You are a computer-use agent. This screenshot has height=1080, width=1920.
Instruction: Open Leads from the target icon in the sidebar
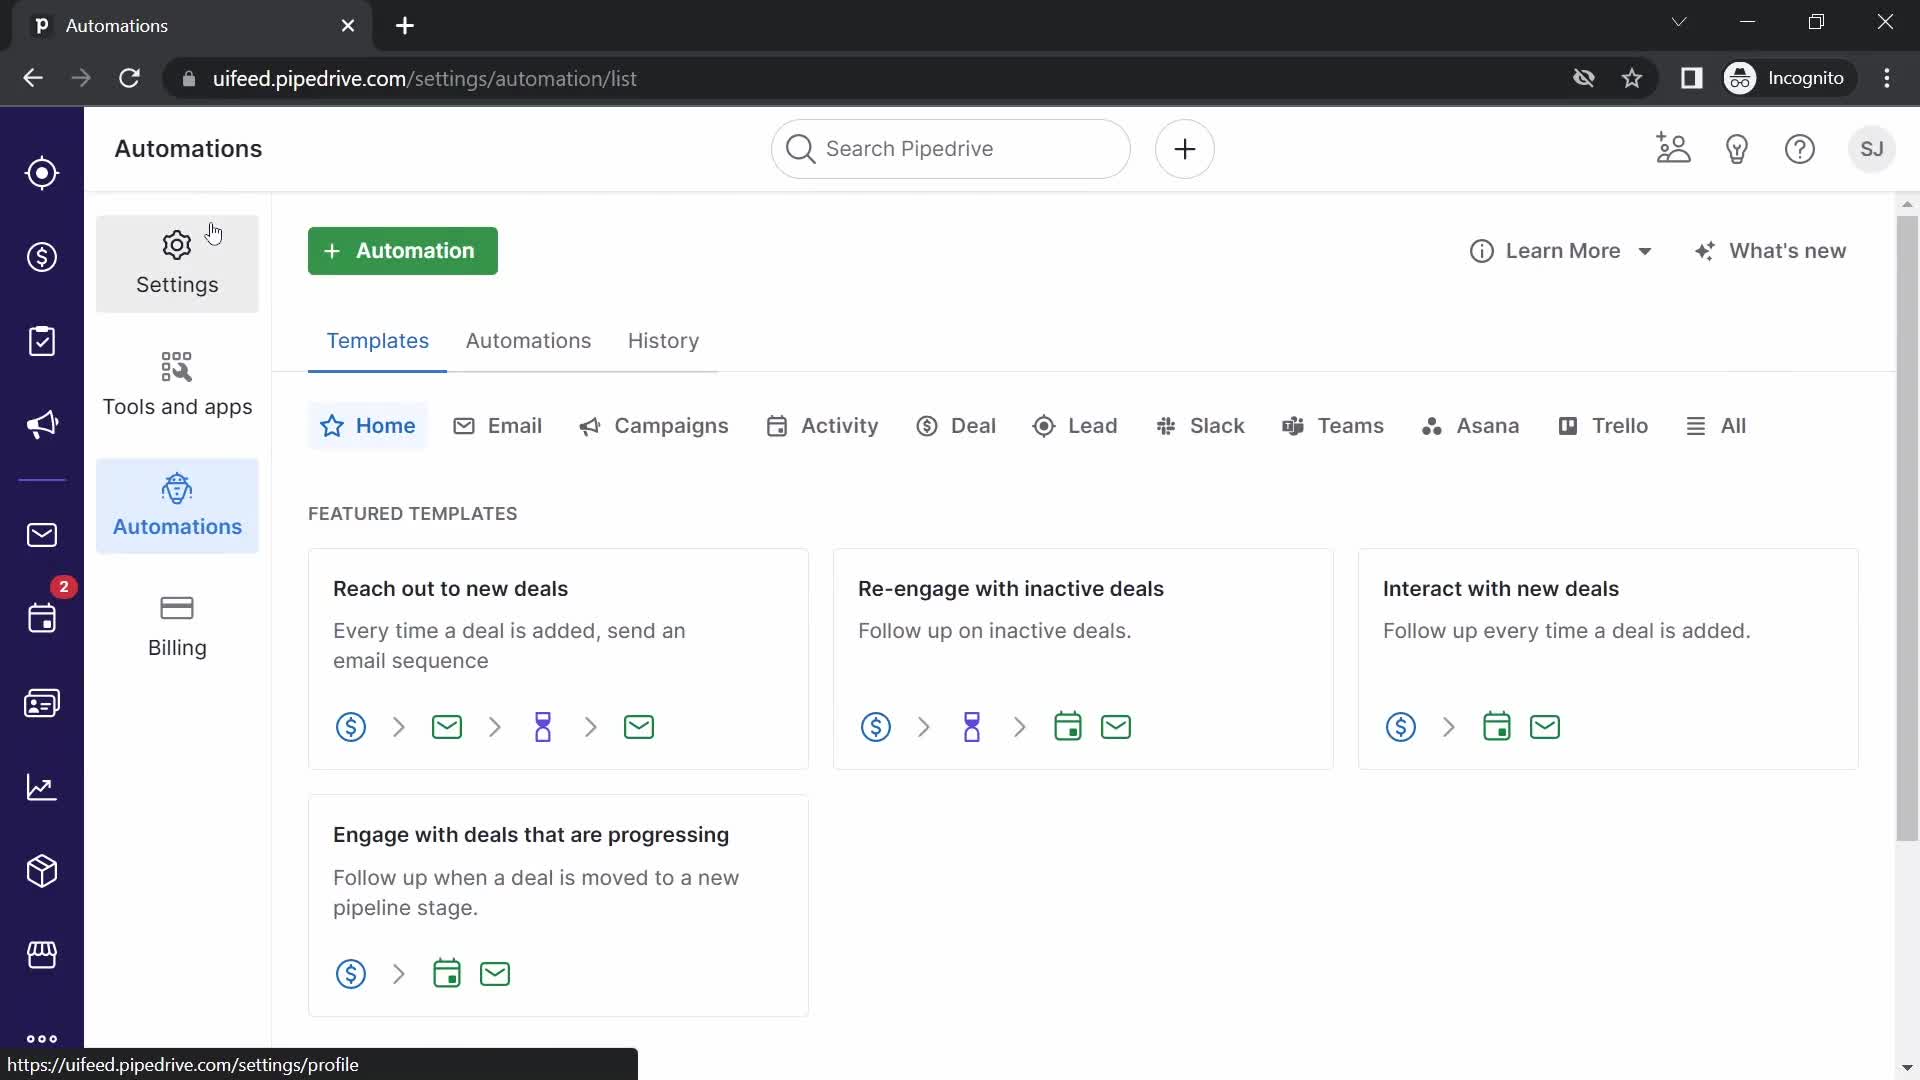click(x=42, y=173)
